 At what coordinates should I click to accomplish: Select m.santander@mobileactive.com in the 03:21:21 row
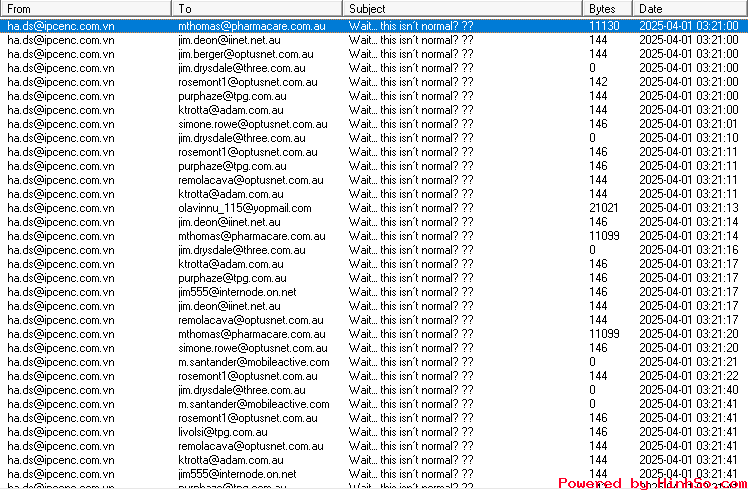pyautogui.click(x=254, y=362)
